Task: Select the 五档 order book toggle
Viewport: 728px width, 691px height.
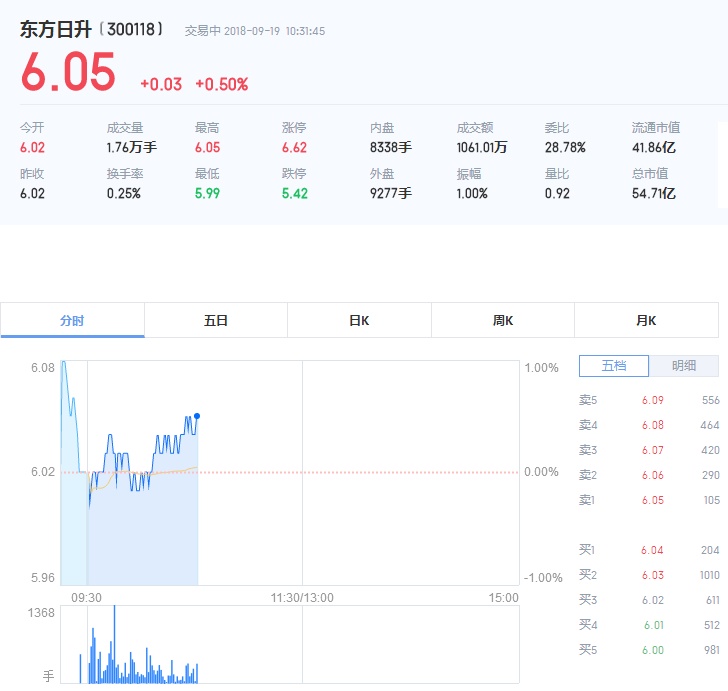Action: (x=614, y=366)
